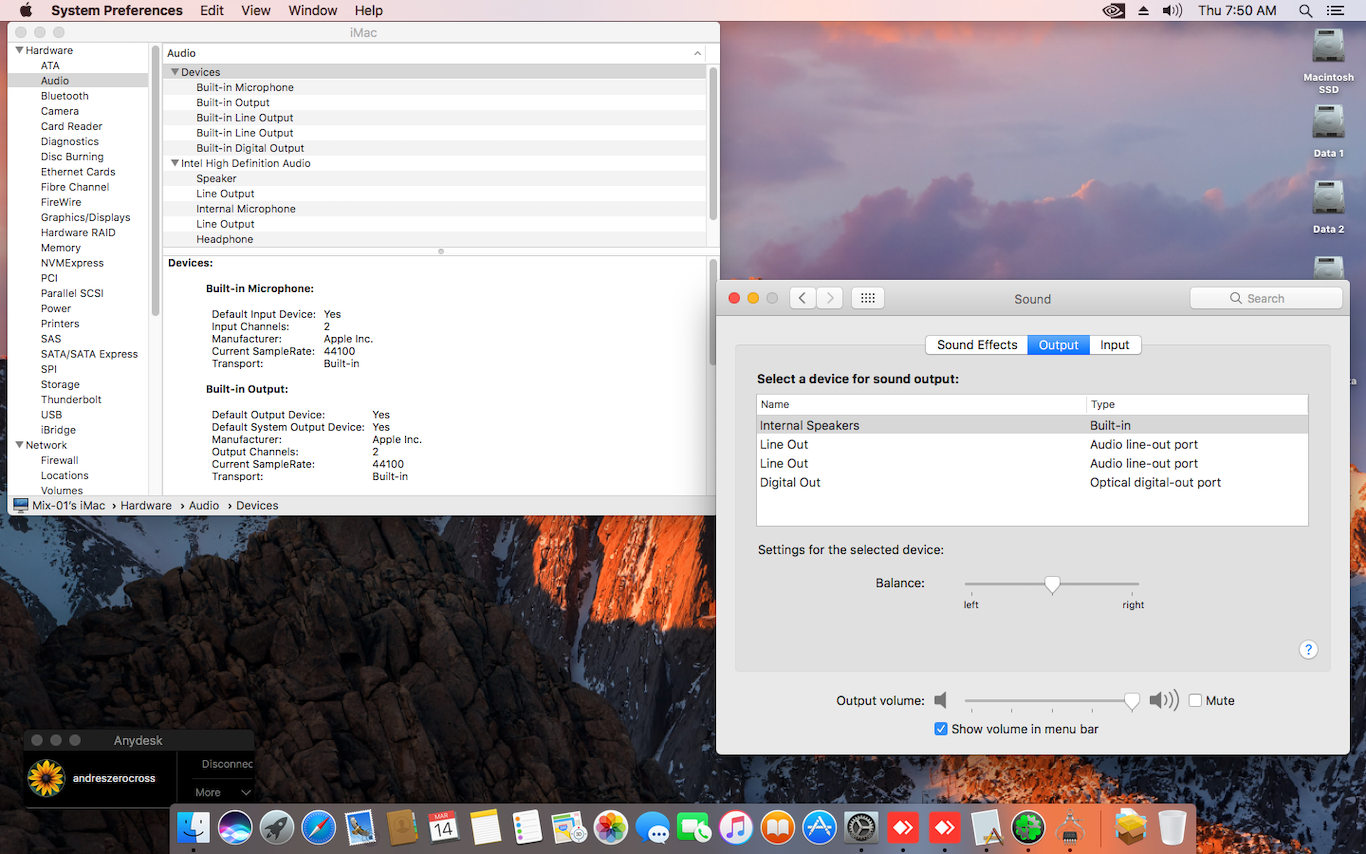Click the Sound help question button
This screenshot has width=1366, height=854.
[x=1308, y=649]
